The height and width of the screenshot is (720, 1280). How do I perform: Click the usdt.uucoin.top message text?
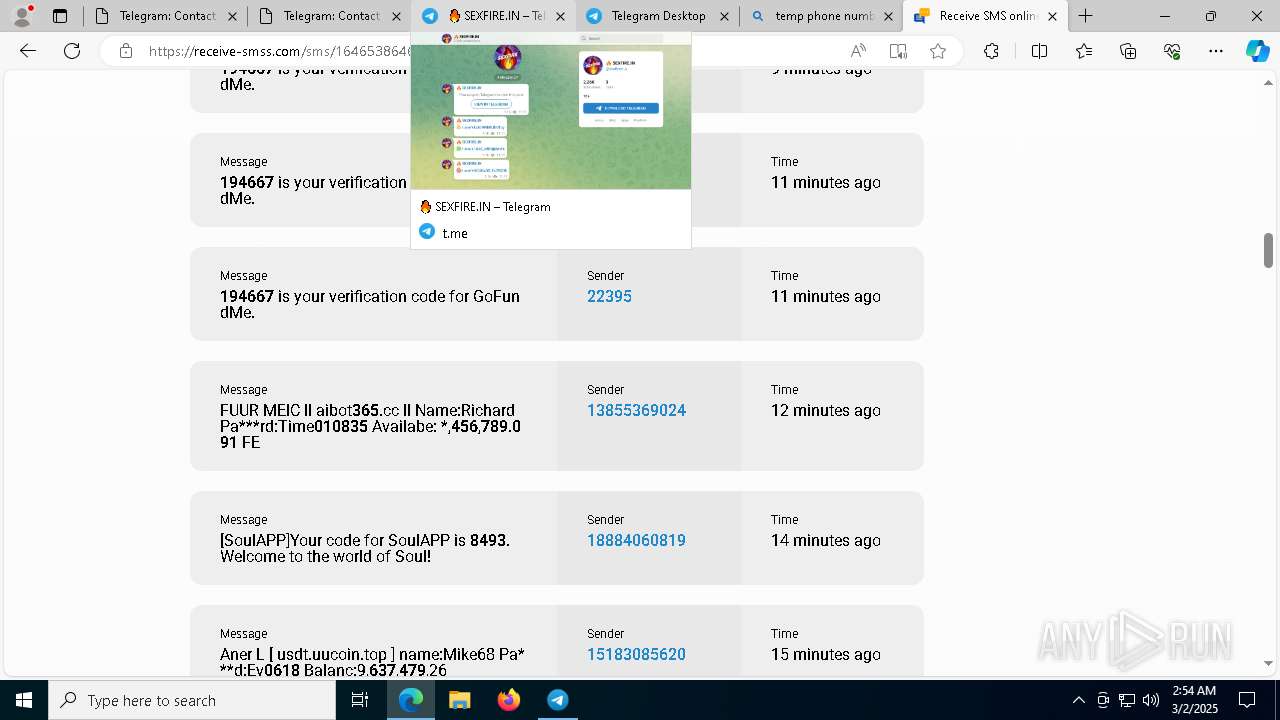[x=372, y=662]
